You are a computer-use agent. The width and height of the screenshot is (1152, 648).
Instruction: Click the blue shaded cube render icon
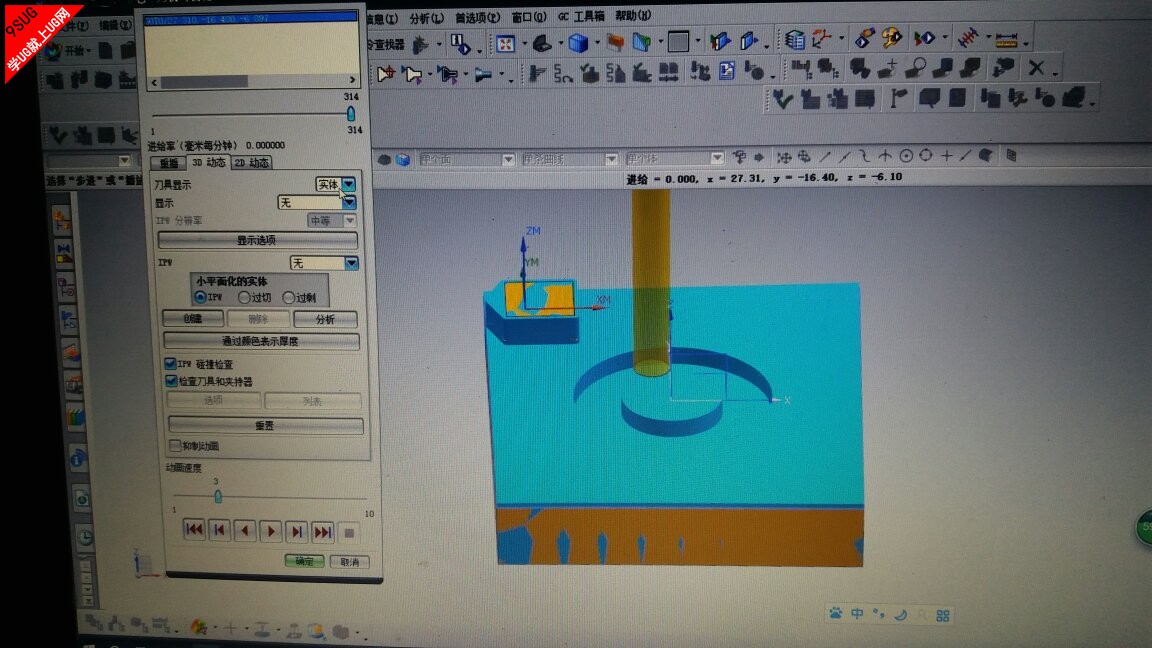coord(578,43)
